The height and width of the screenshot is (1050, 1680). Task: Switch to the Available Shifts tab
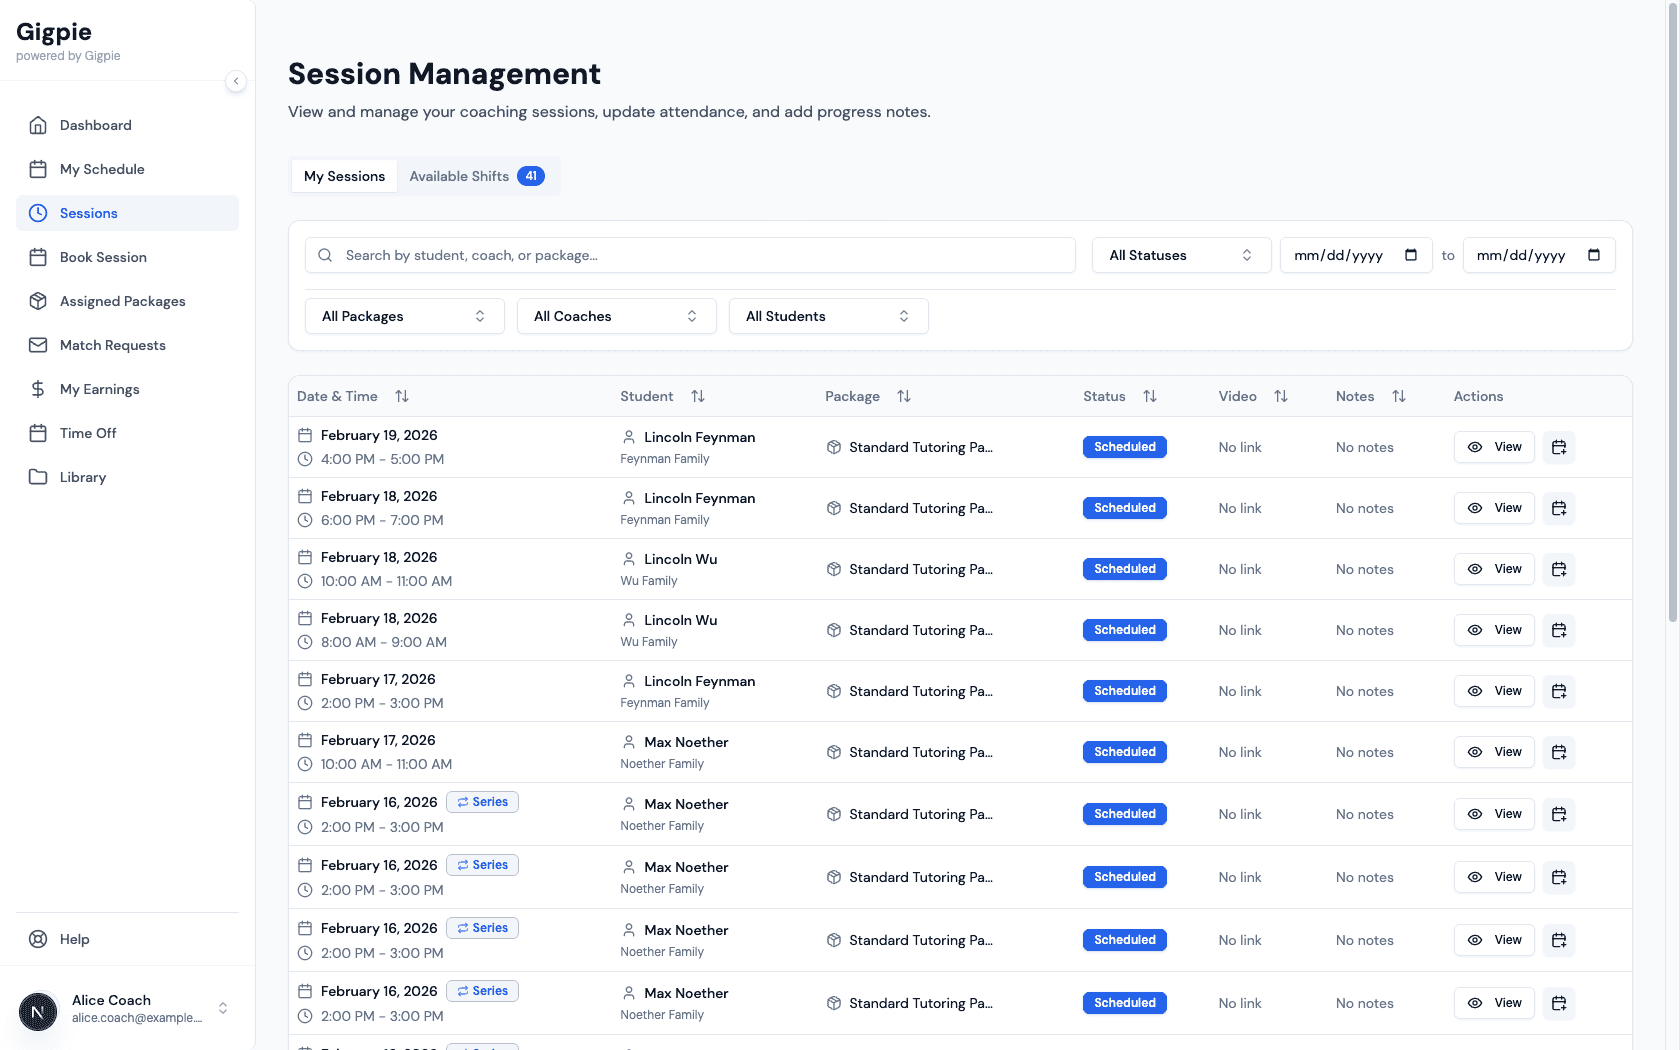pos(476,176)
